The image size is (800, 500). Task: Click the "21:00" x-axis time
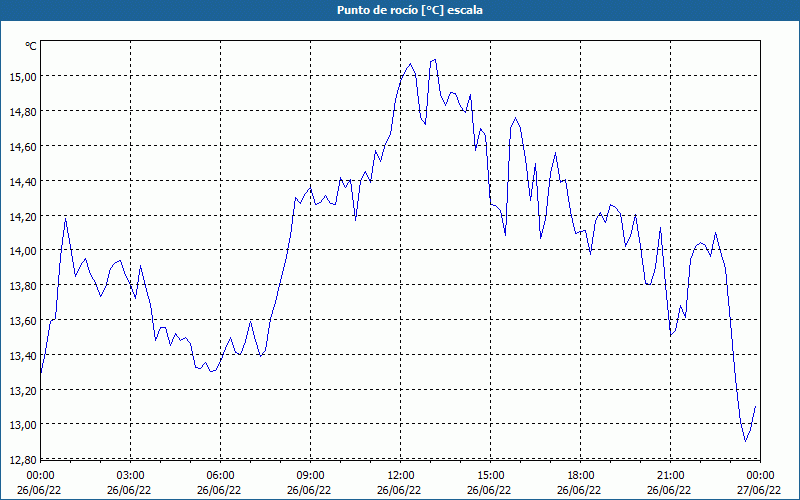(670, 476)
